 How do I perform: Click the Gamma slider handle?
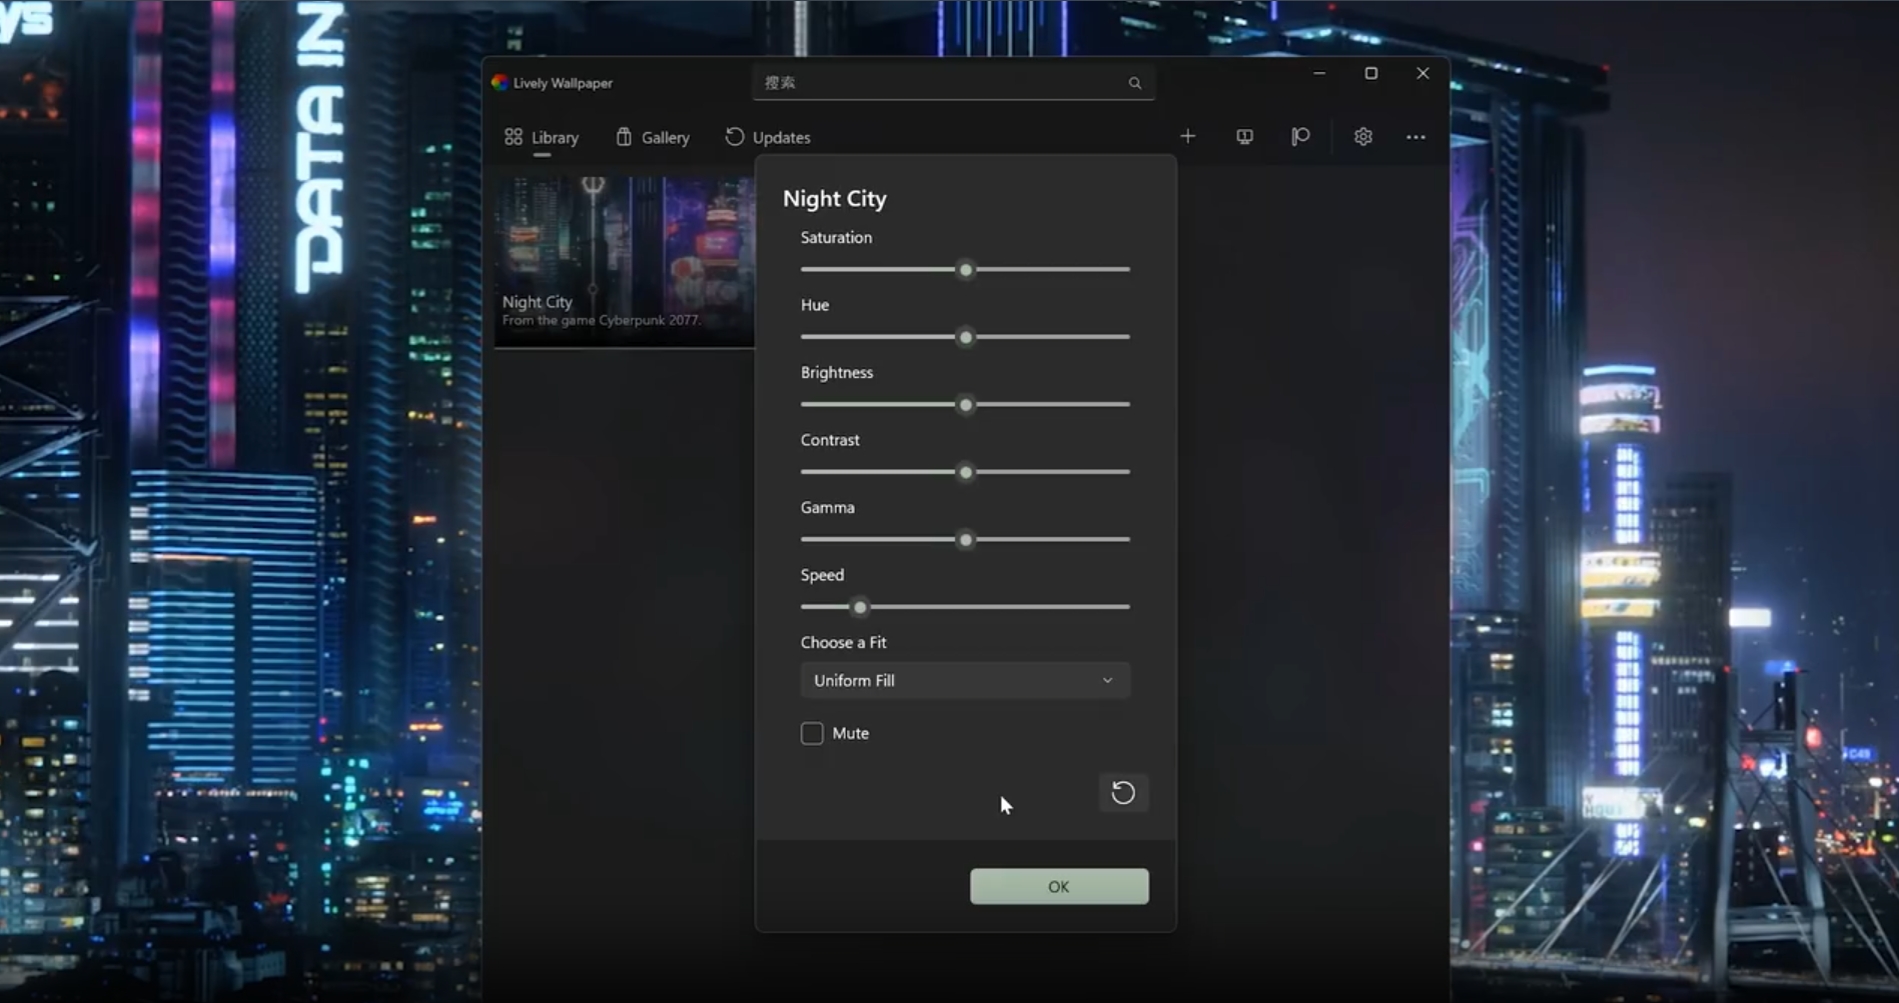point(965,539)
